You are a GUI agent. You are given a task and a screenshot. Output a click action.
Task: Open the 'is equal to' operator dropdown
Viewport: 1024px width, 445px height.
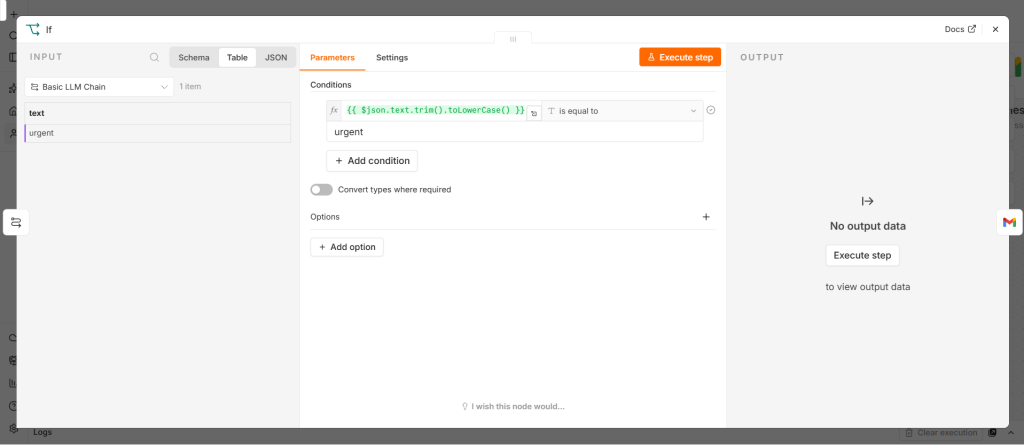pyautogui.click(x=622, y=111)
